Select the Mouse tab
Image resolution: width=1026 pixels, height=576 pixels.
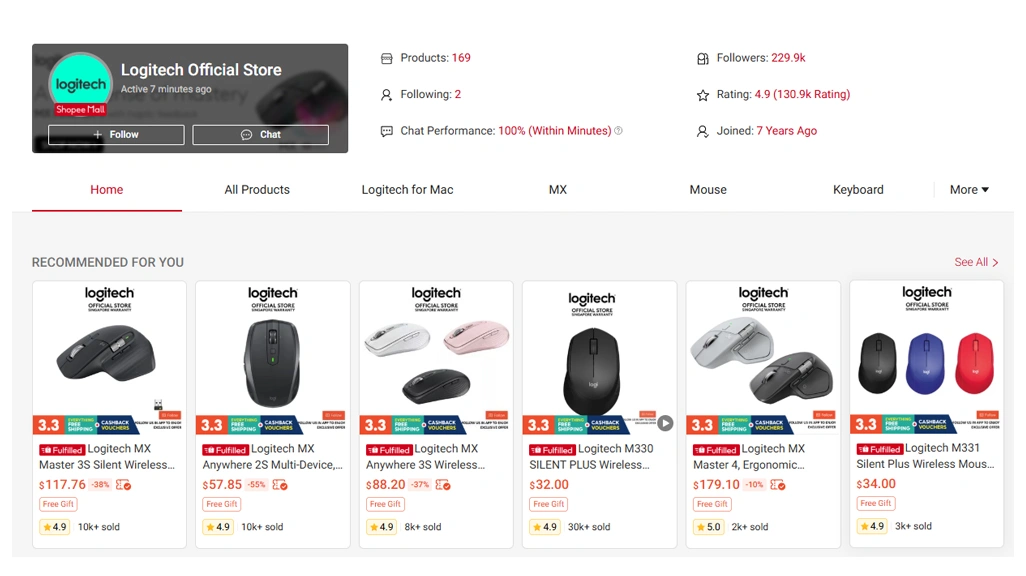coord(707,189)
